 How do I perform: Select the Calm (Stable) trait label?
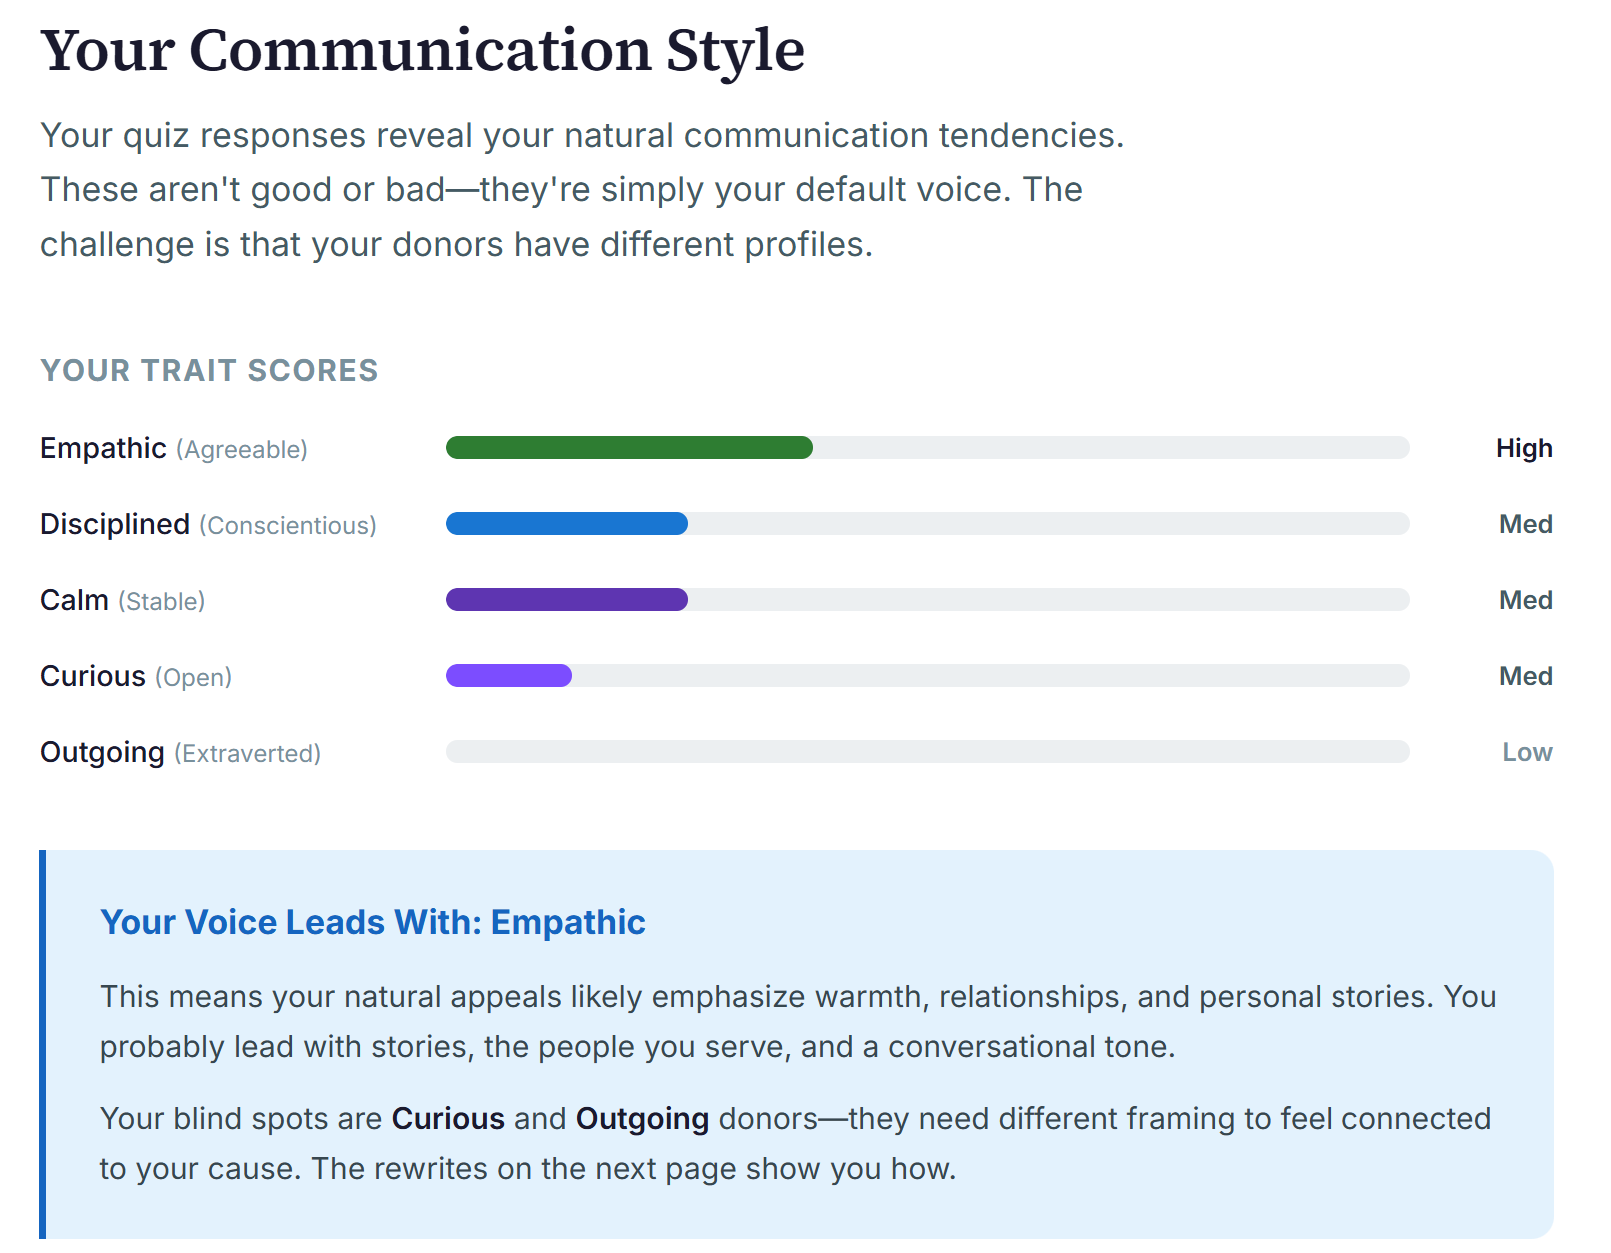click(x=122, y=601)
